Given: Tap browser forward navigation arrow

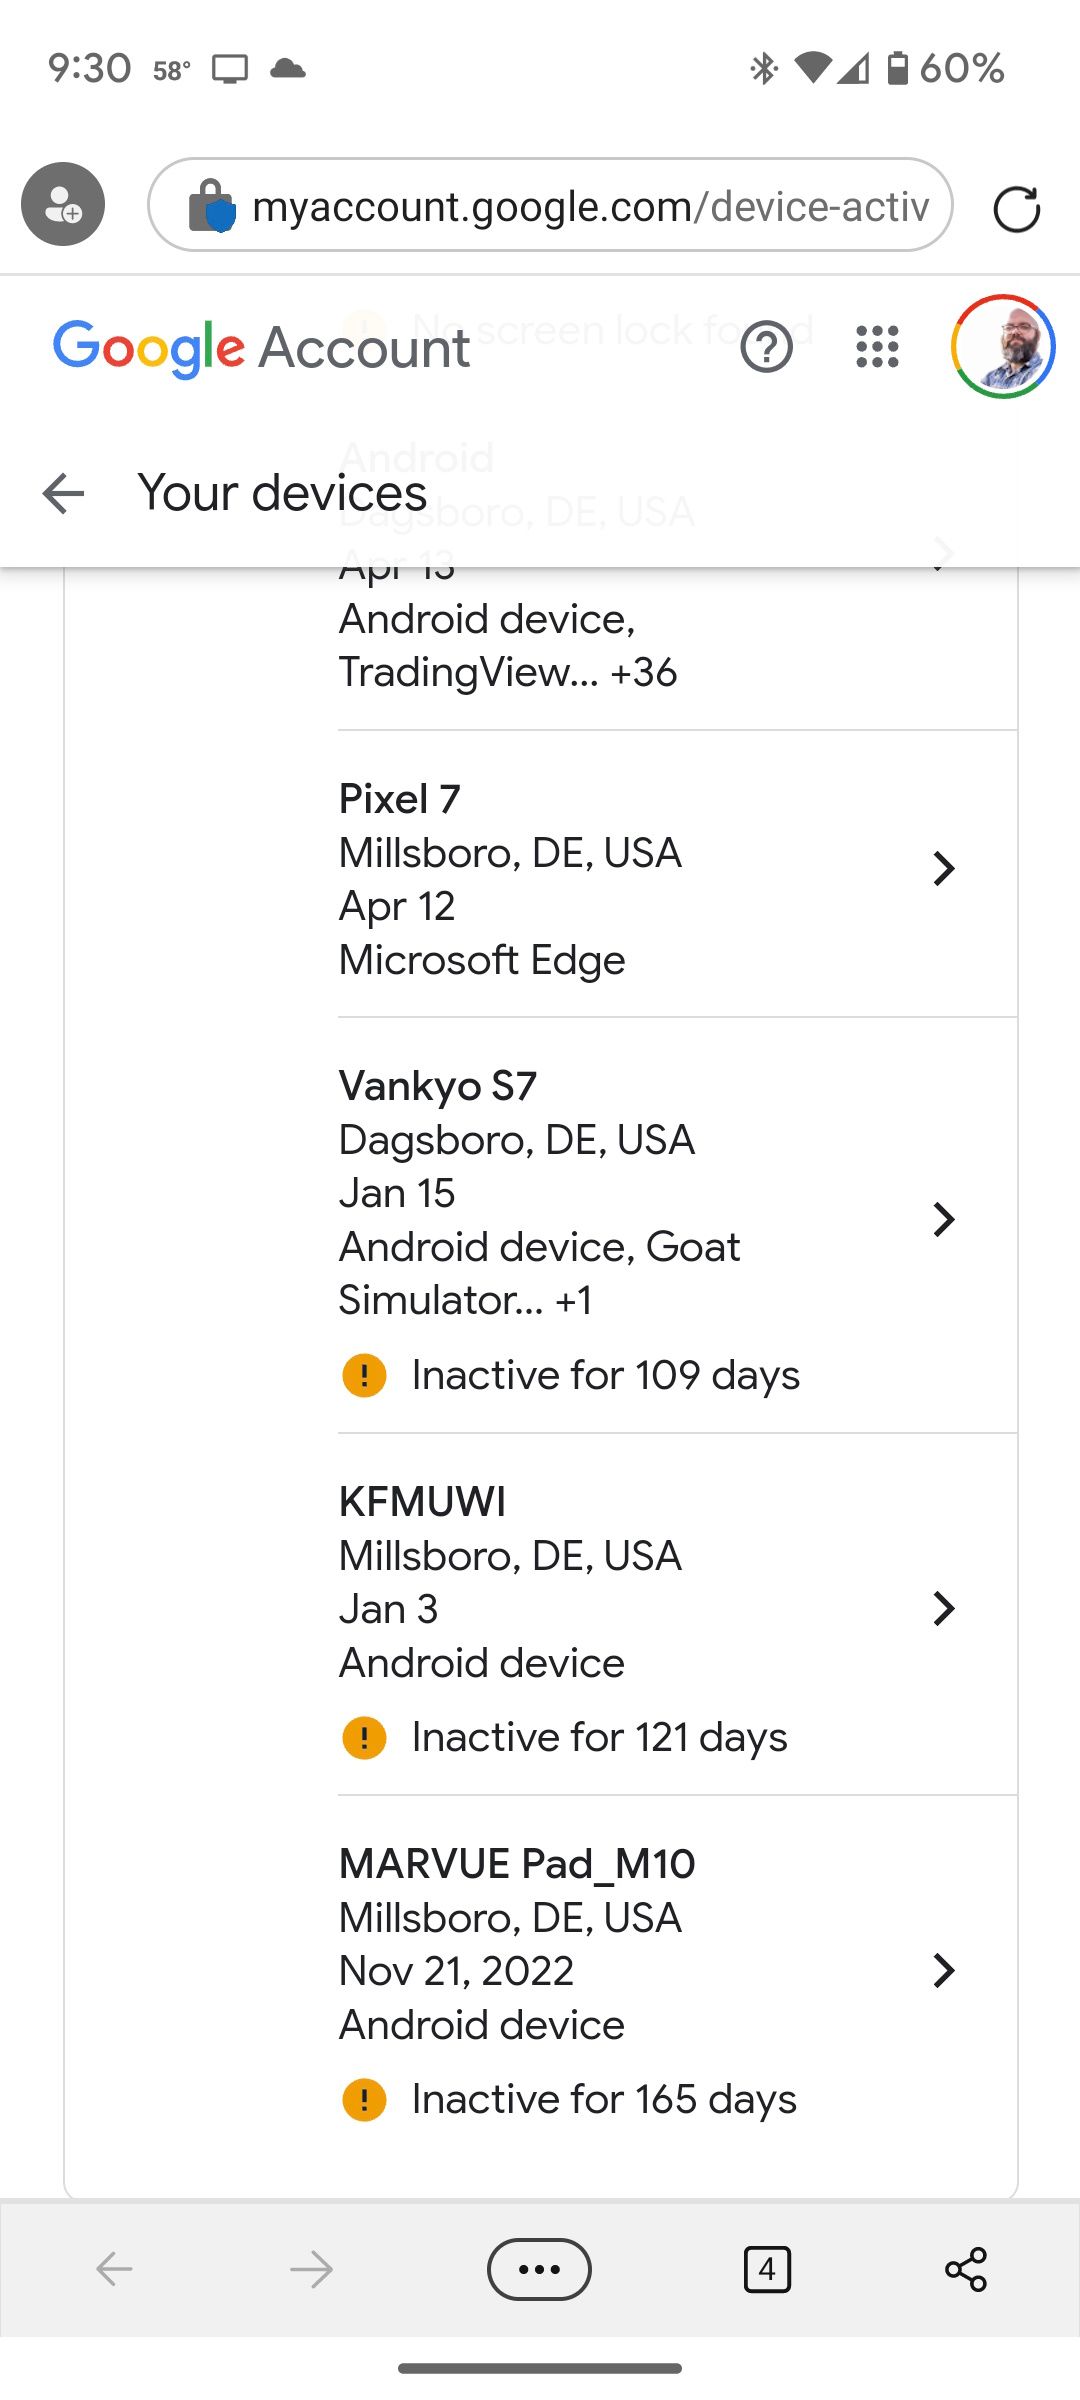Looking at the screenshot, I should pos(311,2269).
